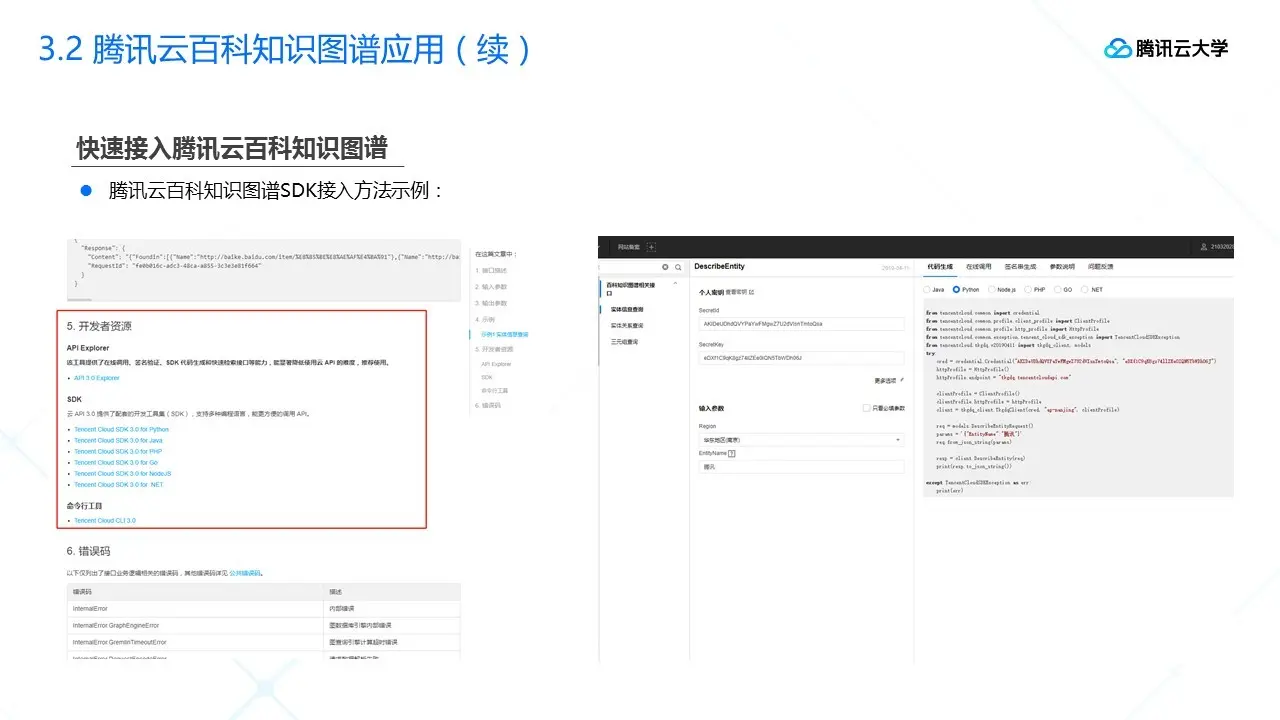Open Tencent Cloud SDK 3.0 for PHP link
This screenshot has width=1280, height=720.
click(x=118, y=451)
